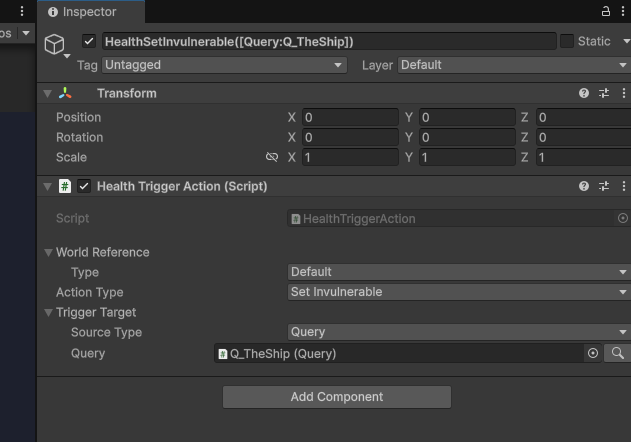Toggle the GameObject active checkbox
This screenshot has height=442, width=631.
[x=89, y=41]
